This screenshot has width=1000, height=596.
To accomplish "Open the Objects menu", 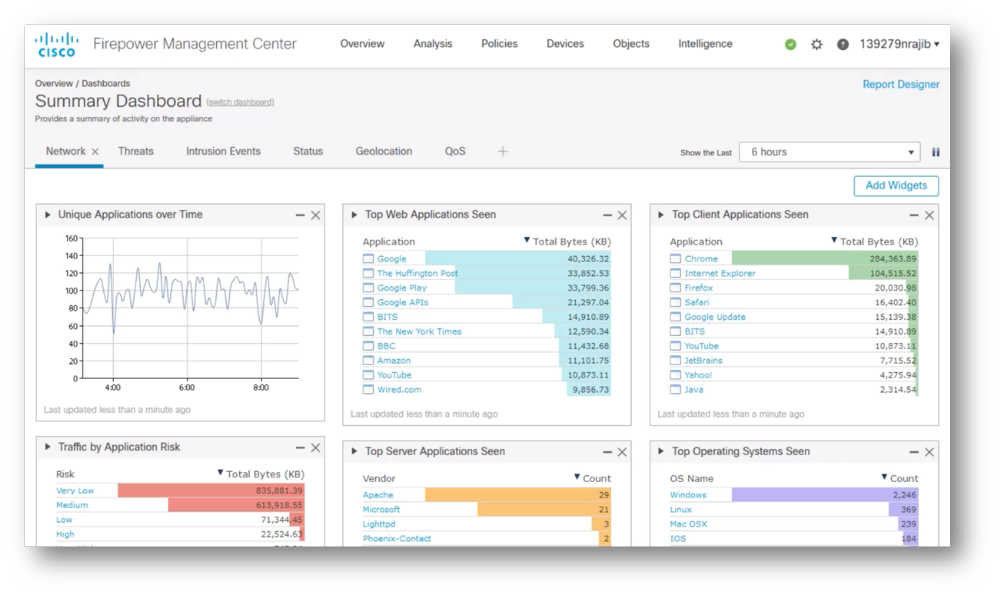I will click(x=631, y=44).
